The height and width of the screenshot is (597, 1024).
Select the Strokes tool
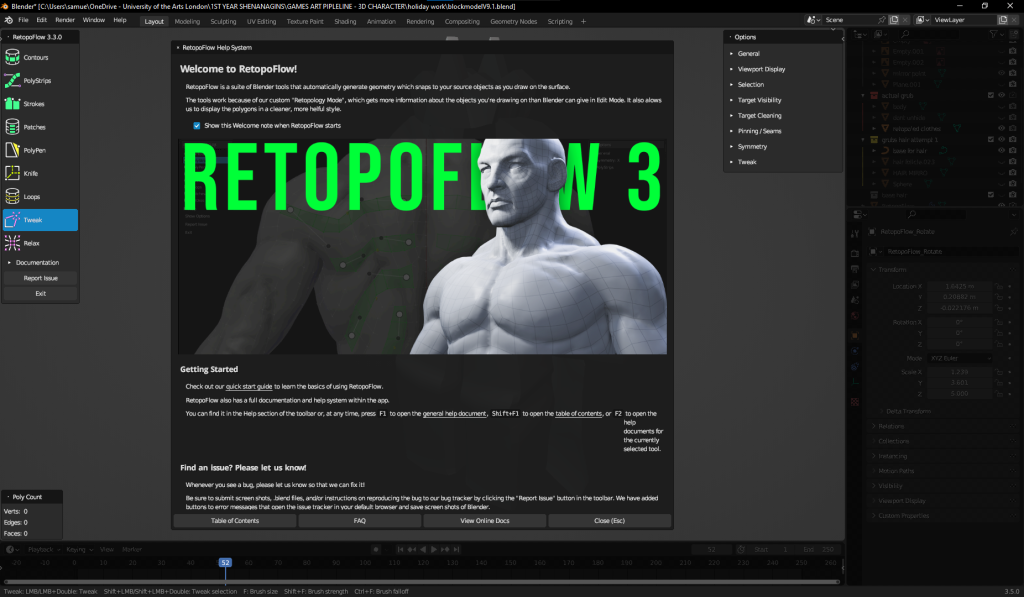[x=40, y=104]
